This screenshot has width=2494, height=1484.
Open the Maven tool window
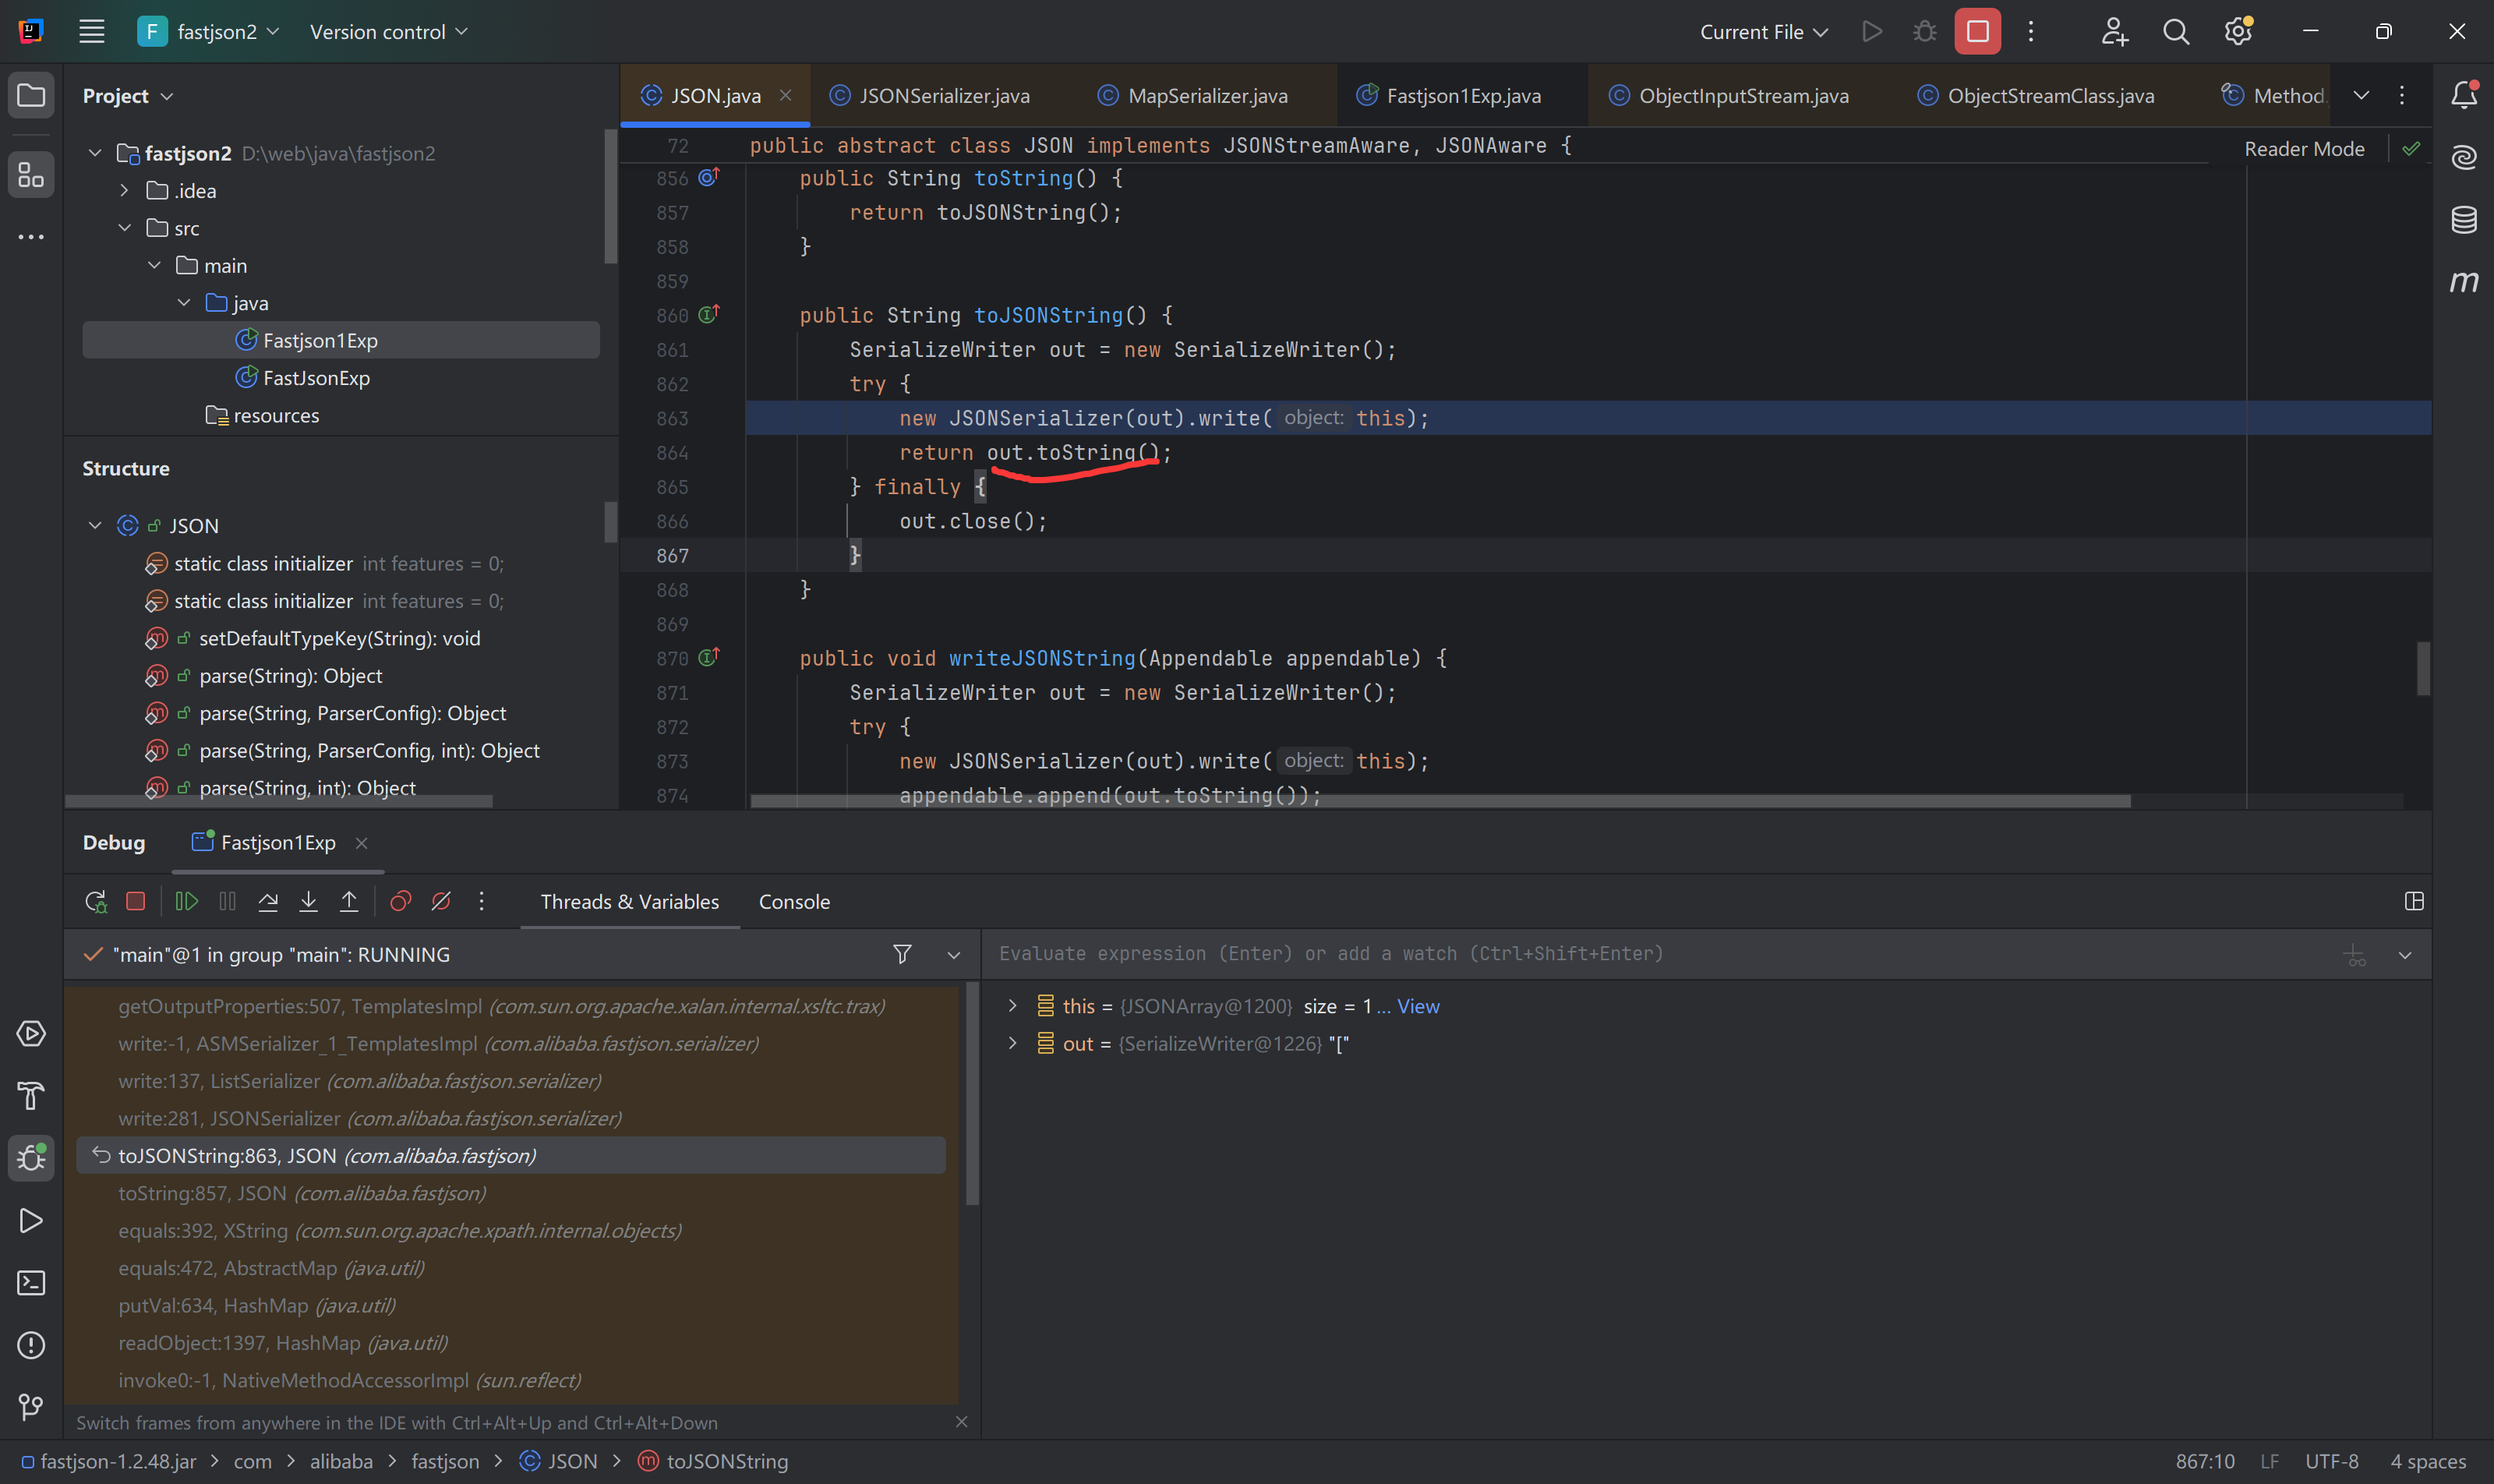point(2464,281)
